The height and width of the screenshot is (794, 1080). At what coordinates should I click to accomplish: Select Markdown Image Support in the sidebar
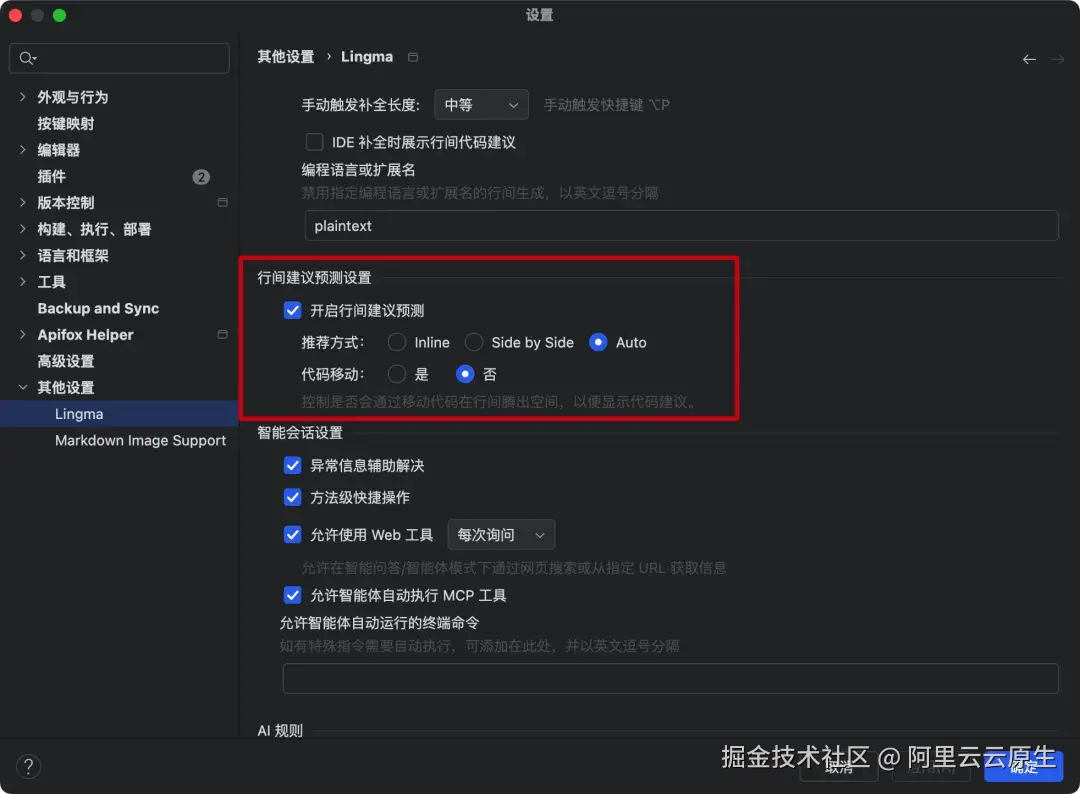tap(140, 440)
